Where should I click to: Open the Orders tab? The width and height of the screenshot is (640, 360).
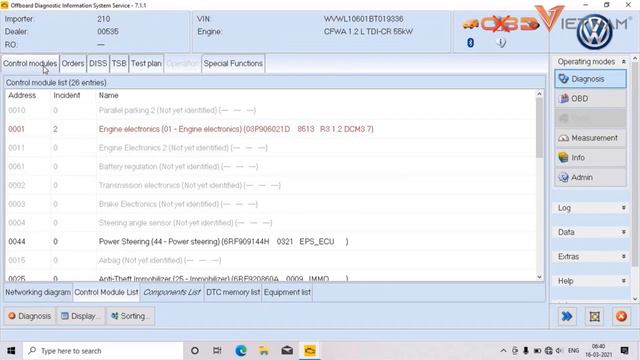(x=73, y=64)
